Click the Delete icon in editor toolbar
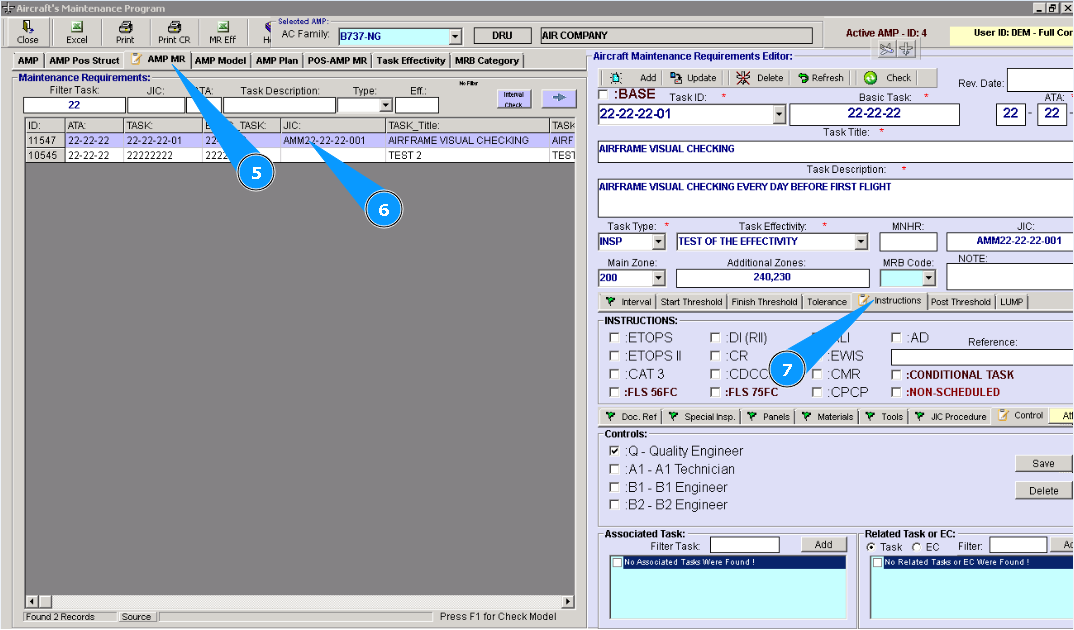1074x630 pixels. pos(760,78)
